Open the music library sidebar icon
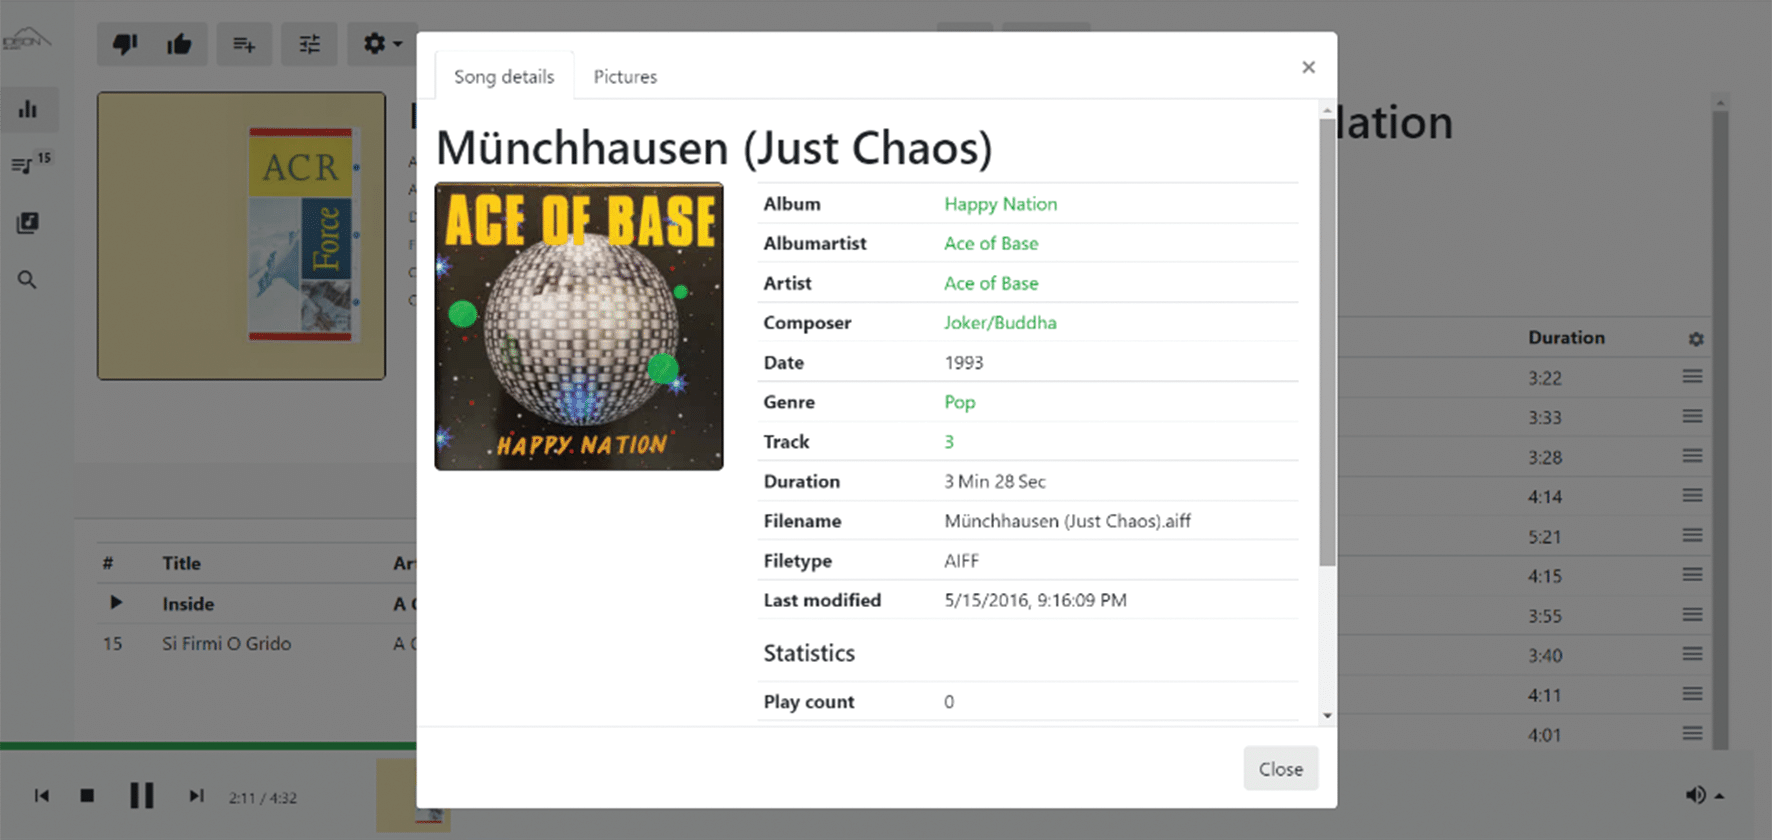The image size is (1772, 840). tap(28, 222)
